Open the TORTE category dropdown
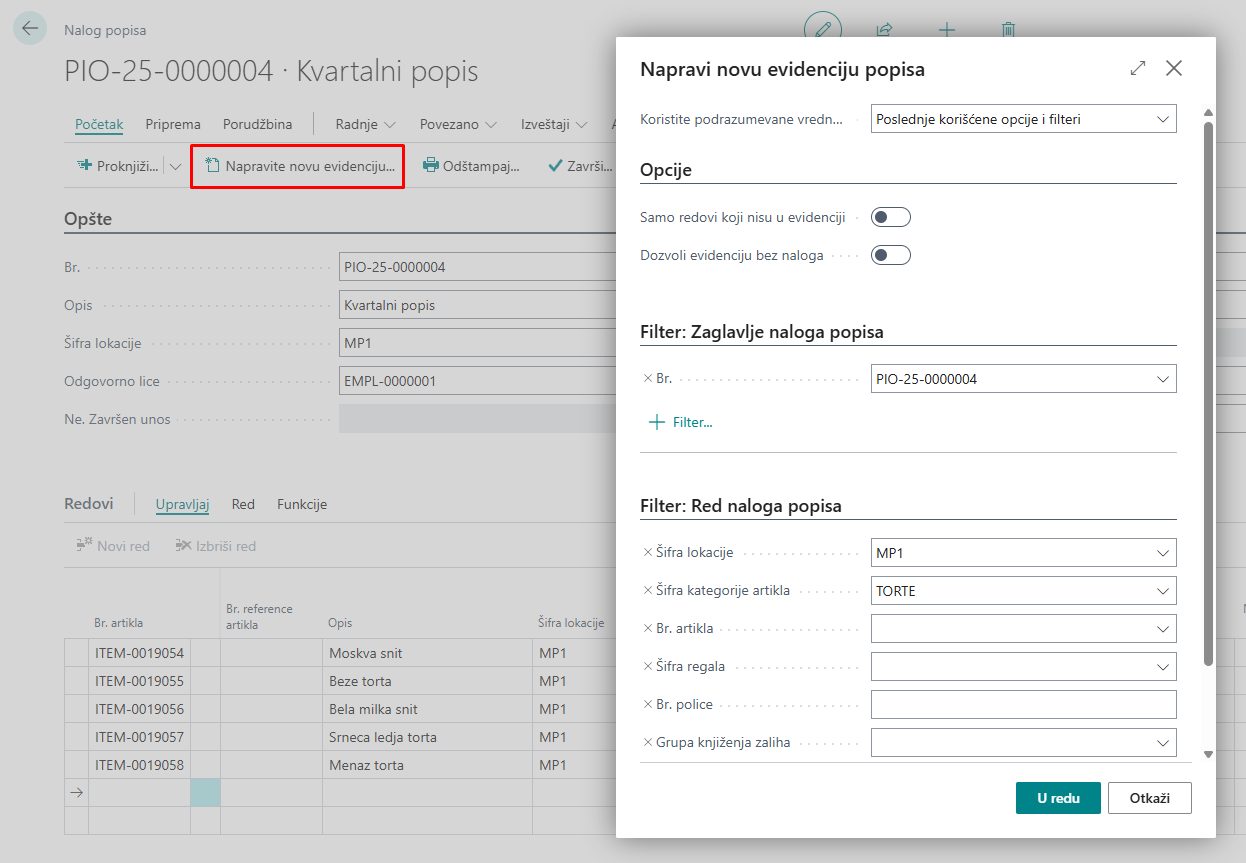This screenshot has width=1246, height=863. tap(1162, 591)
